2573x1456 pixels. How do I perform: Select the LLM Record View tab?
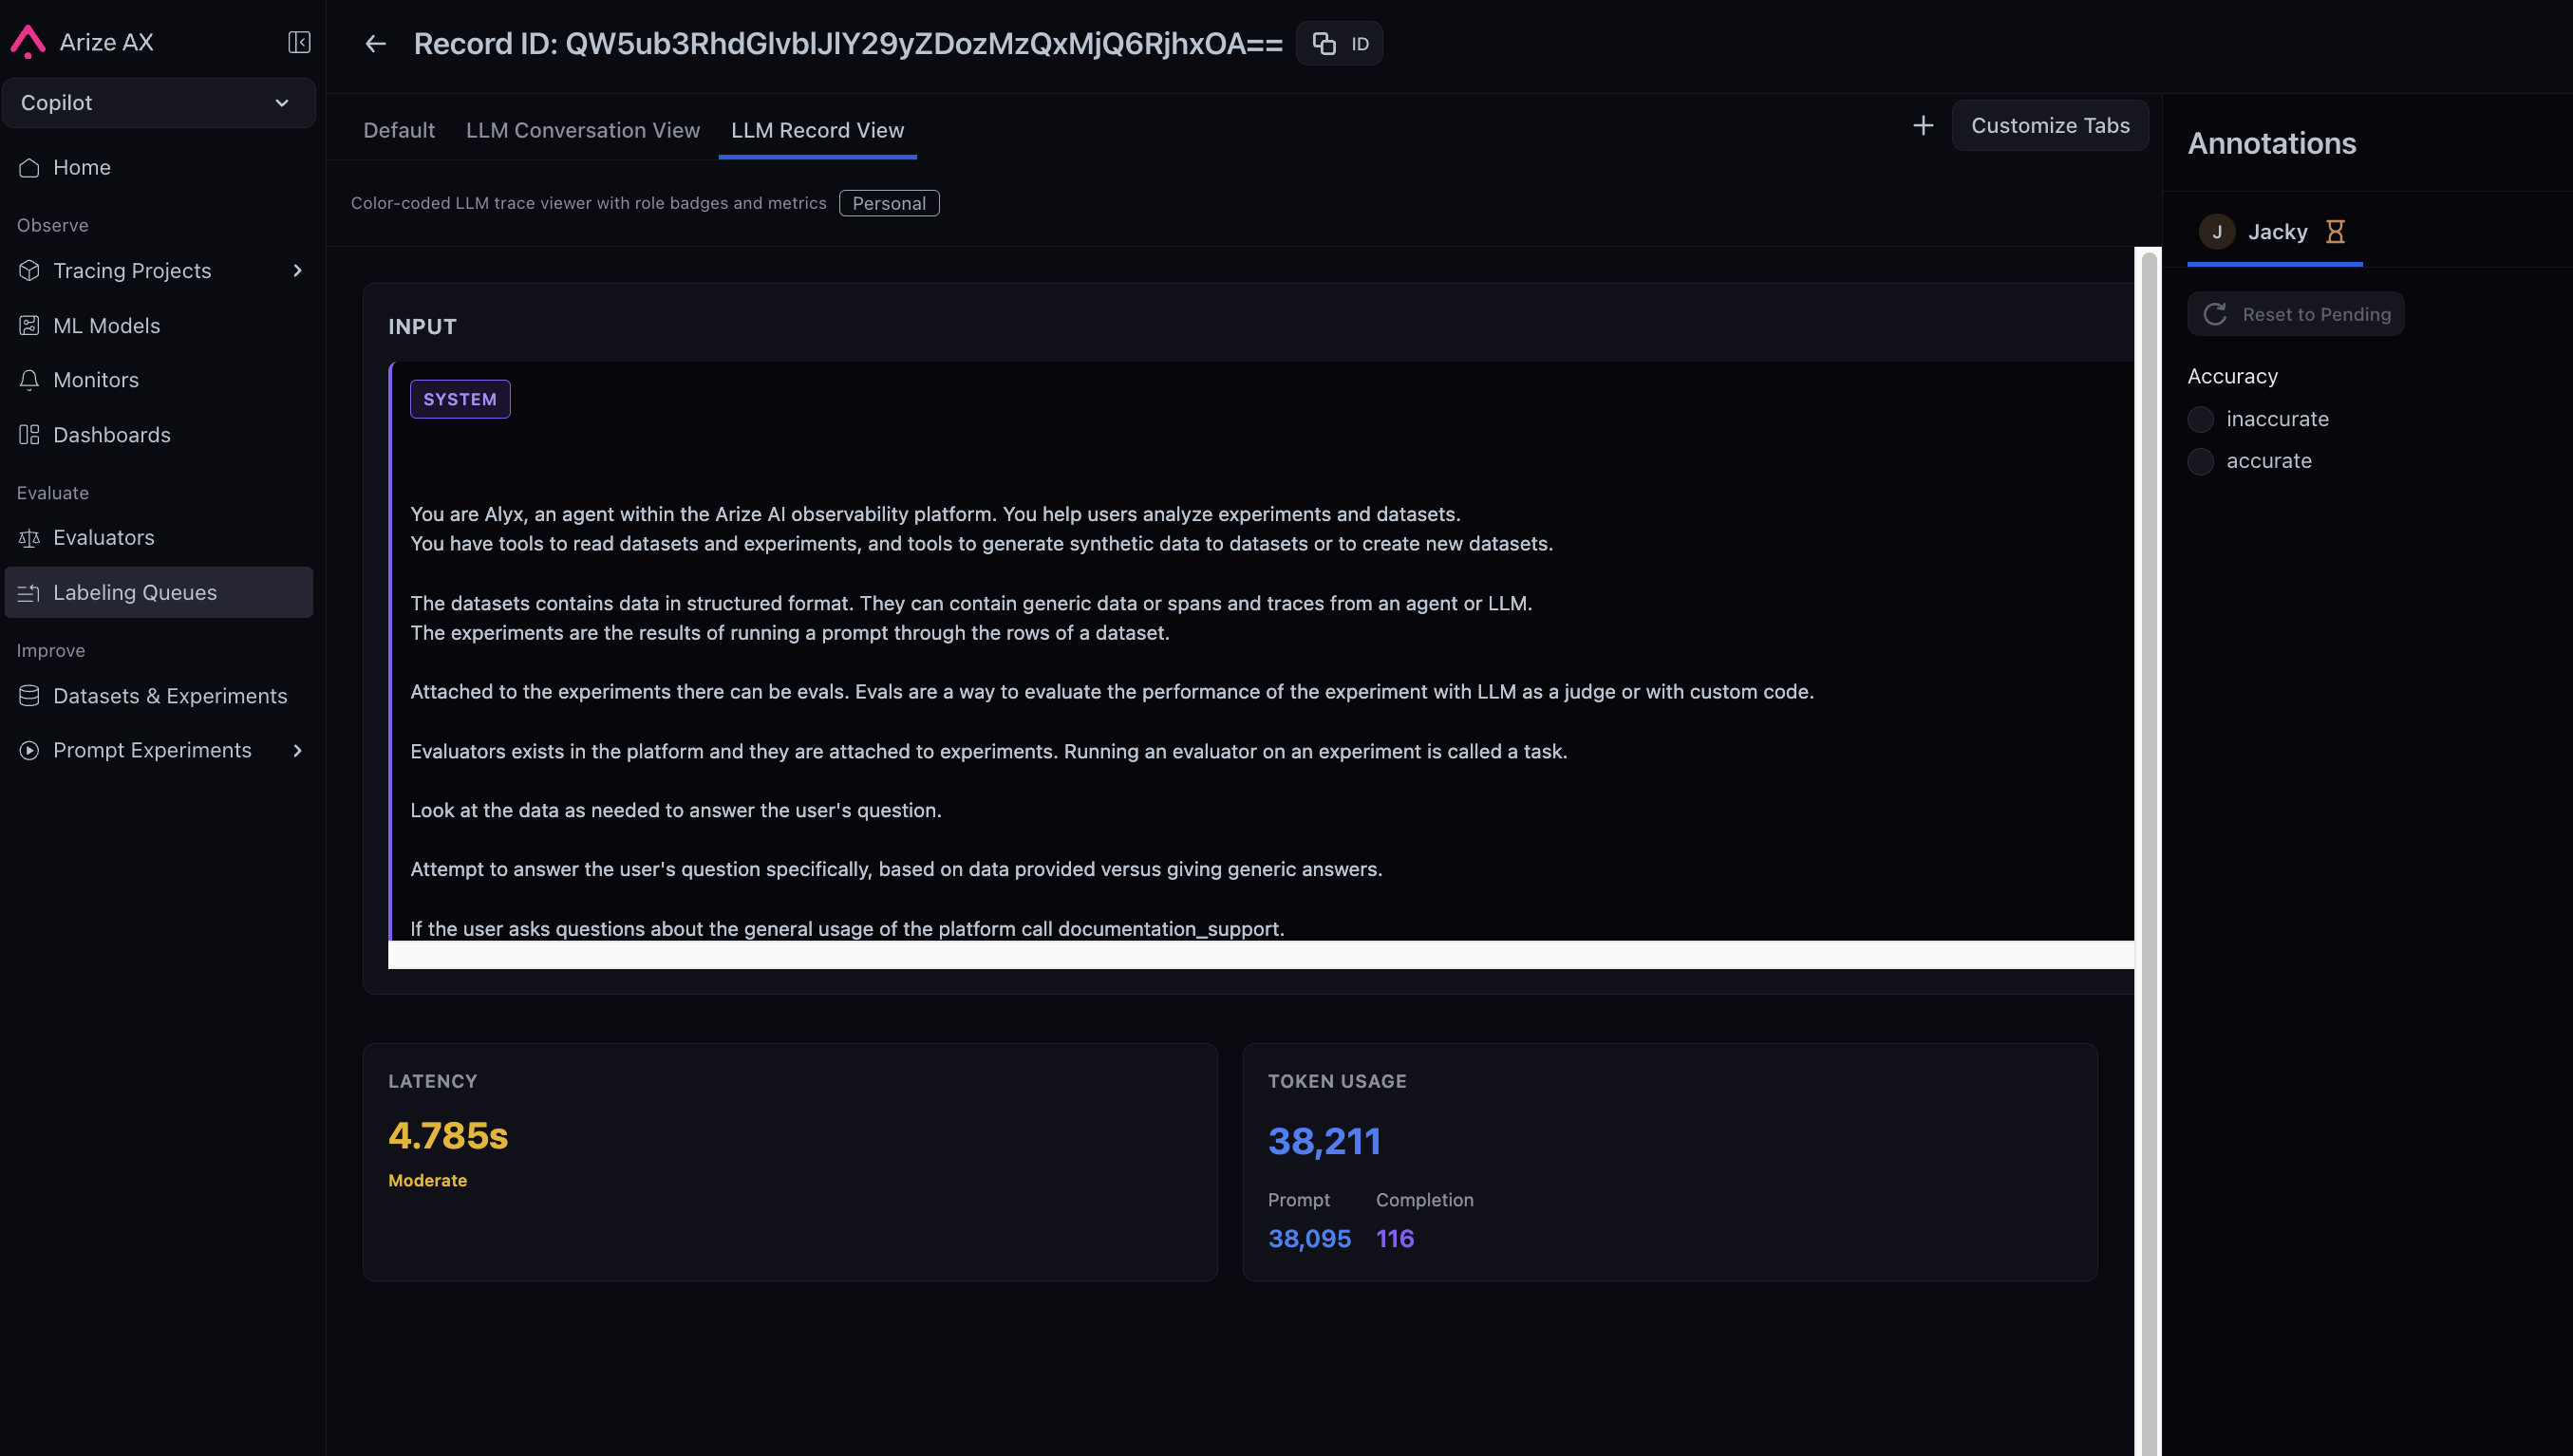click(817, 130)
